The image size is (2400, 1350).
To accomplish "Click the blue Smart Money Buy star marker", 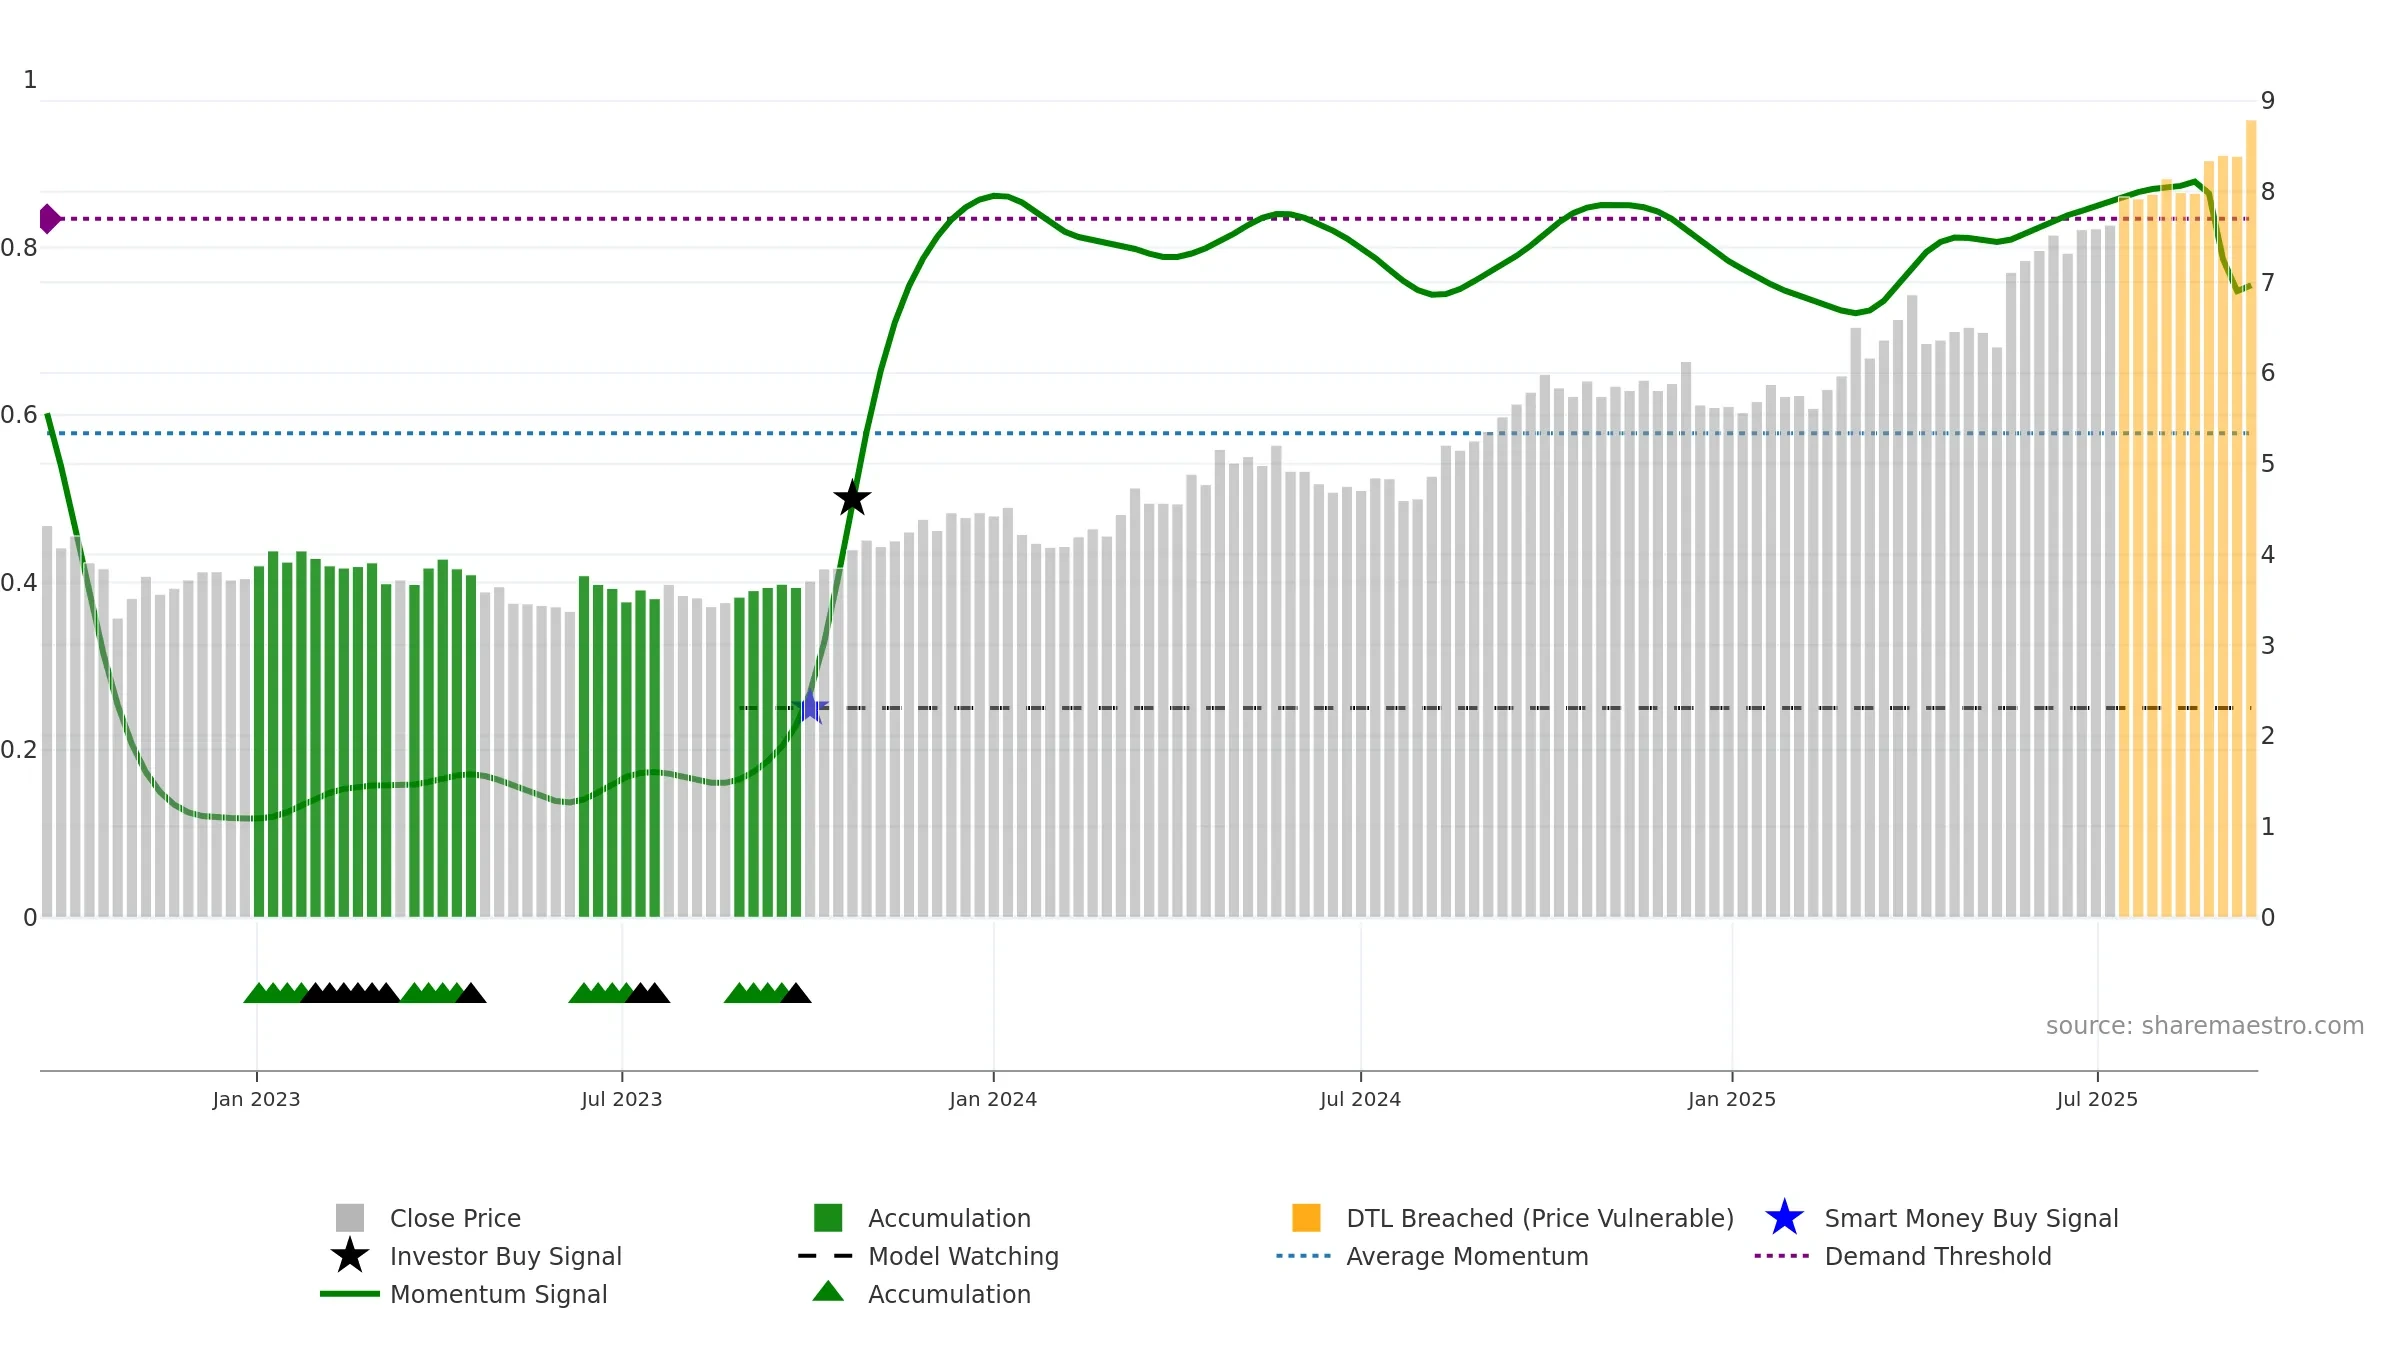I will pyautogui.click(x=811, y=707).
